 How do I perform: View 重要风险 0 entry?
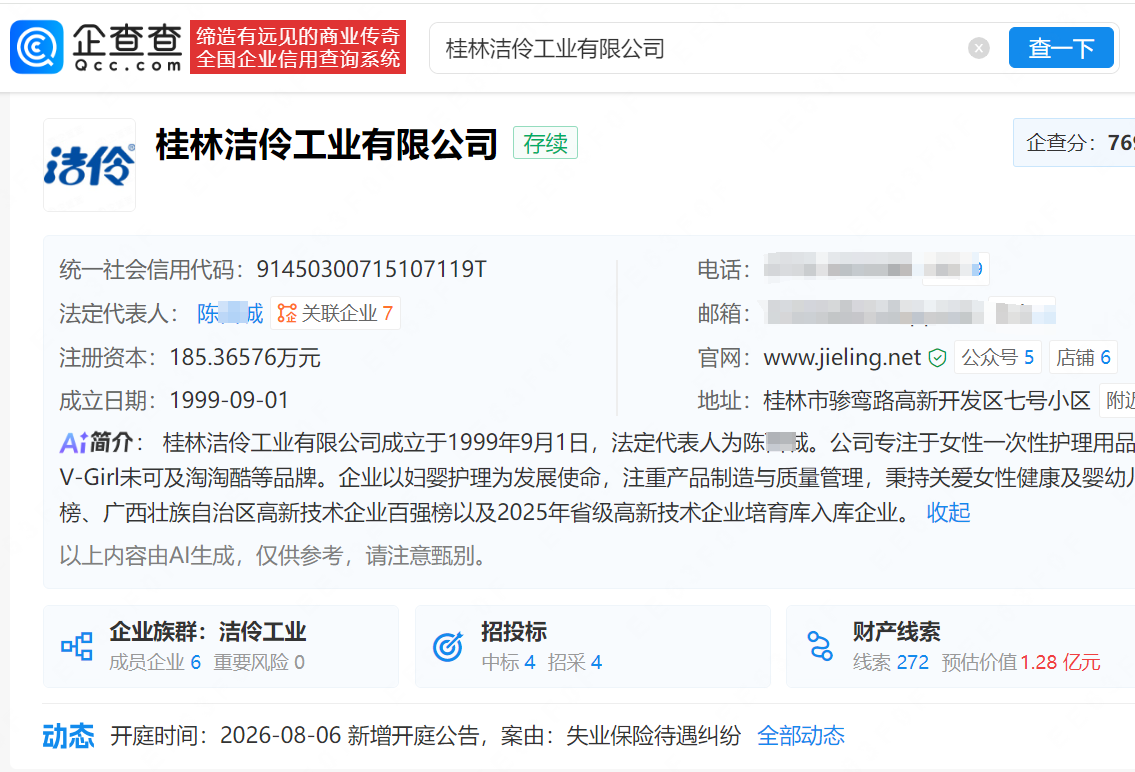[x=259, y=662]
